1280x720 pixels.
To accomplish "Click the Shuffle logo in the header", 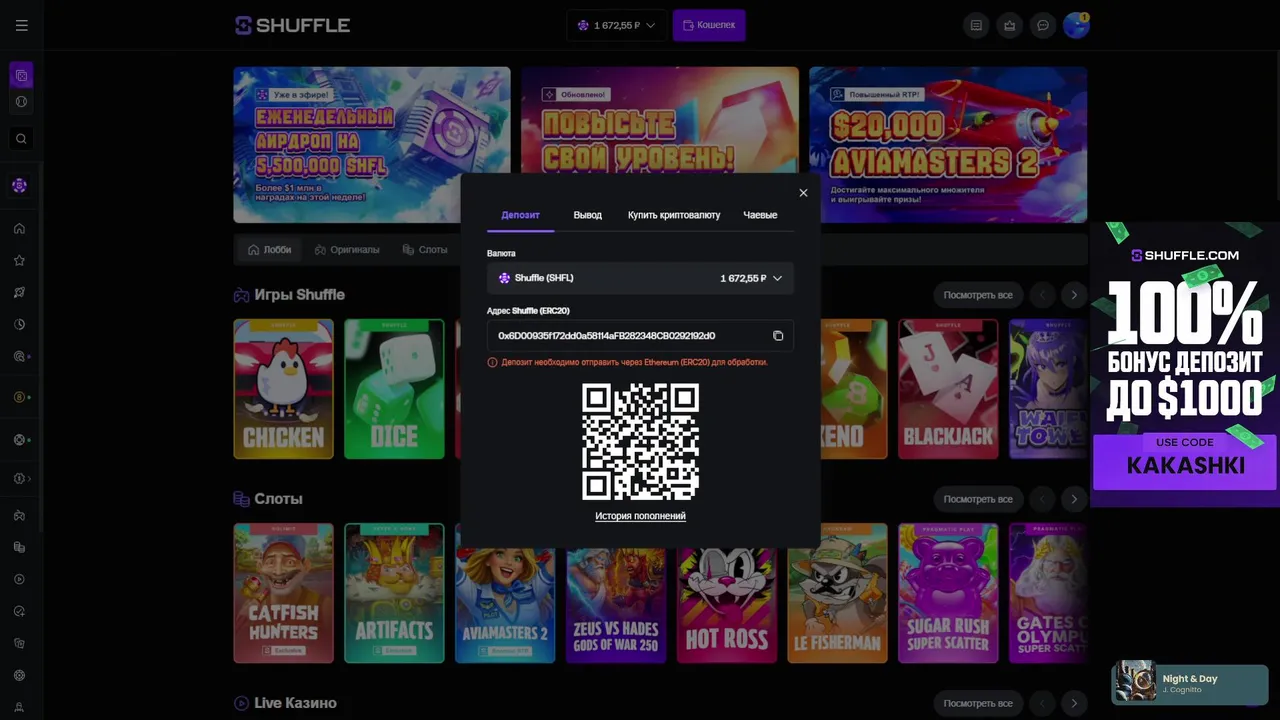I will click(x=292, y=25).
